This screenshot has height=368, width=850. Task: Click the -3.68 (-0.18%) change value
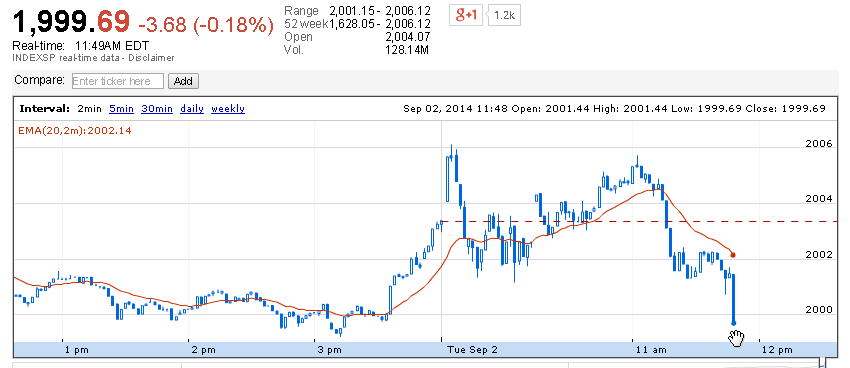point(206,25)
